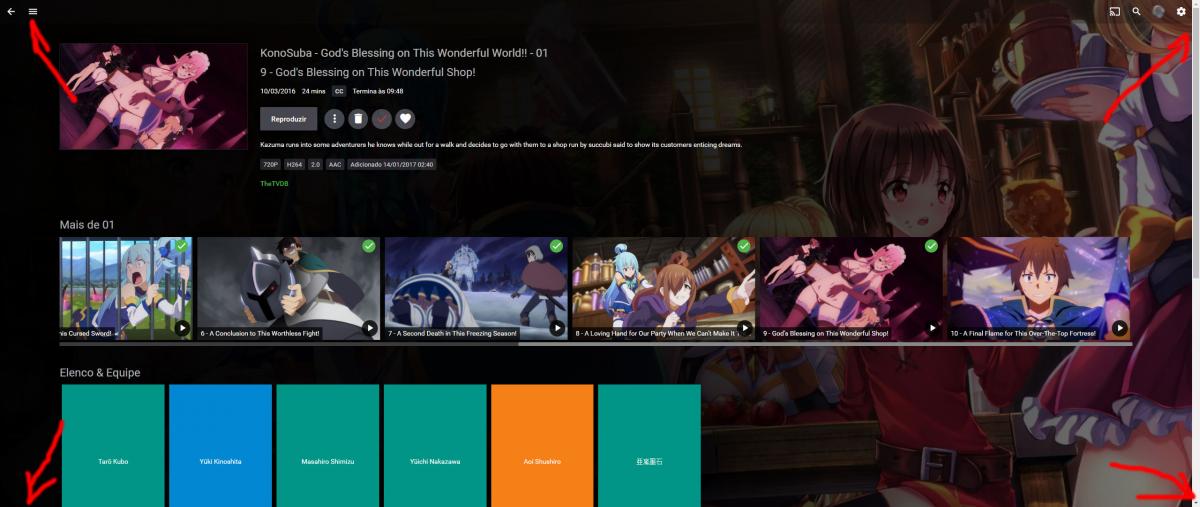Image resolution: width=1200 pixels, height=507 pixels.
Task: Click the Reproduzir play button
Action: click(x=288, y=119)
